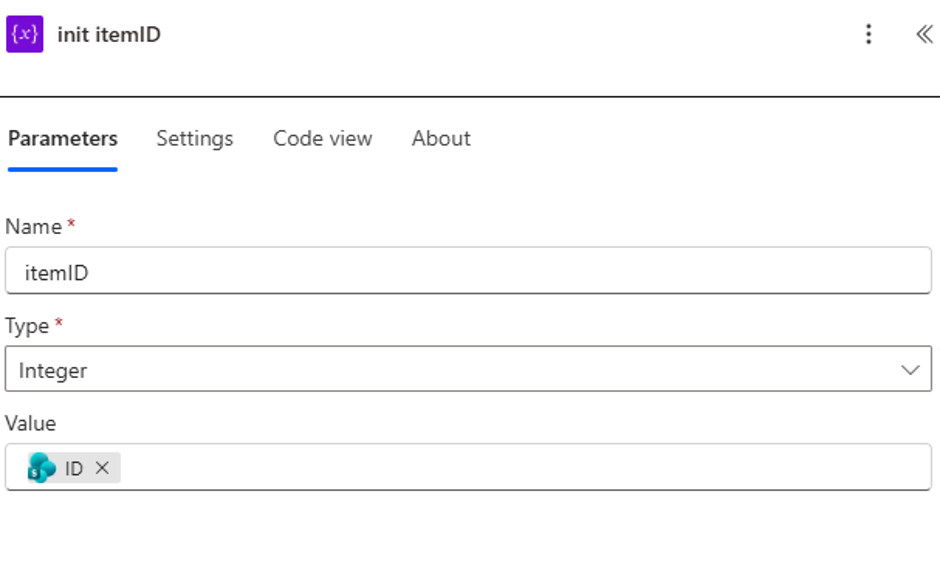Viewport: 940px width, 573px height.
Task: Click the Name field containing itemID
Action: pos(468,270)
